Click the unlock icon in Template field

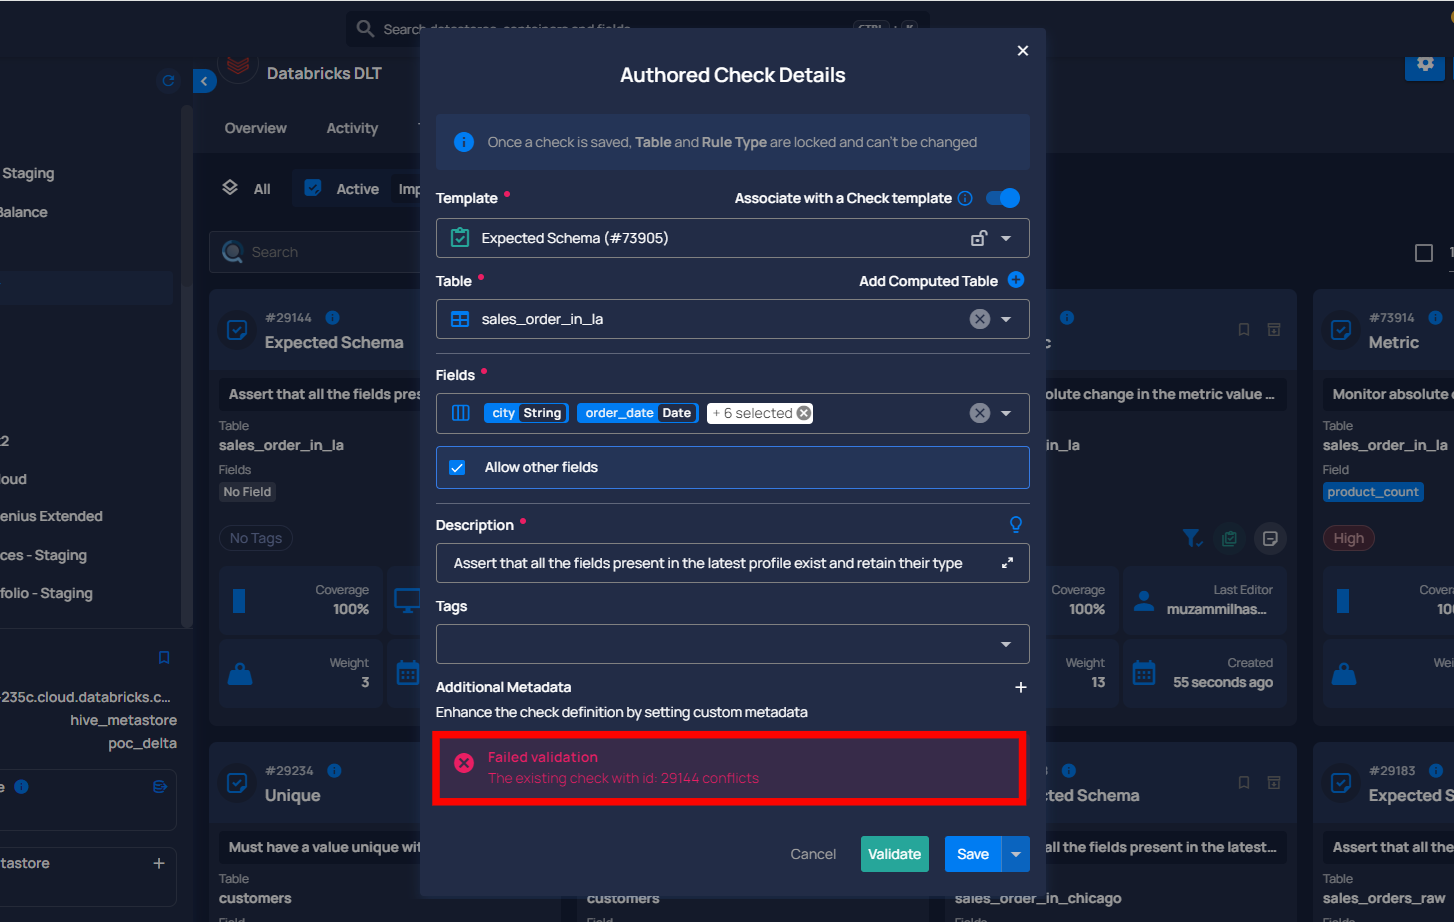(979, 238)
